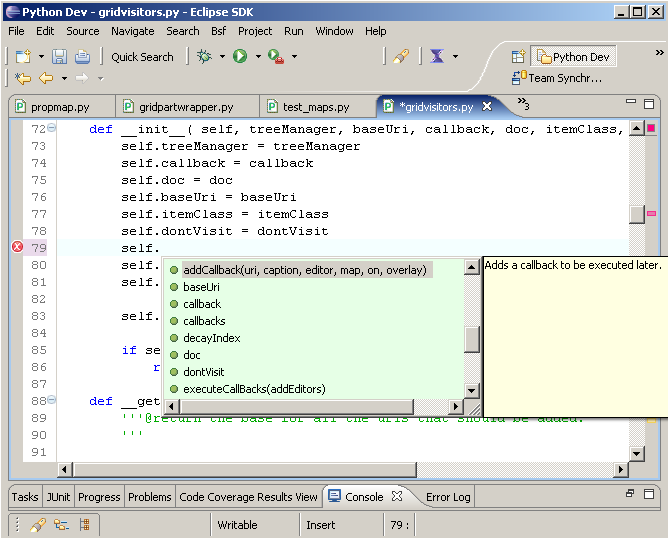Click the green Run button icon
The width and height of the screenshot is (668, 538).
tap(240, 57)
